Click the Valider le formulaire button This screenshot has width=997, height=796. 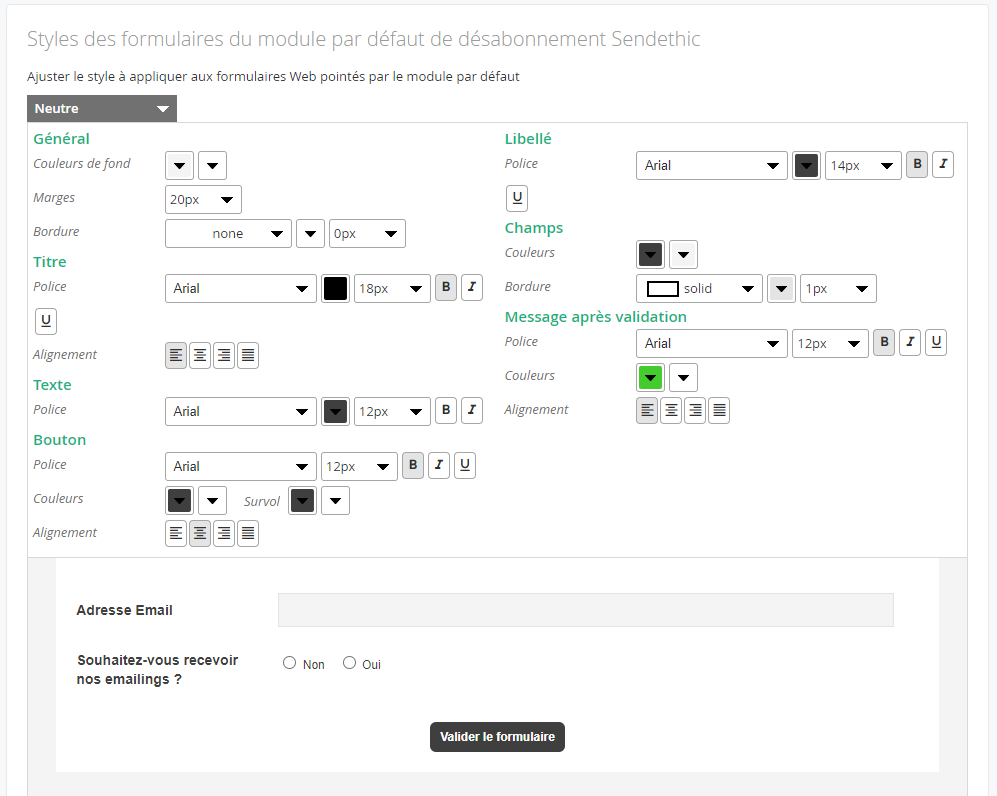tap(497, 737)
